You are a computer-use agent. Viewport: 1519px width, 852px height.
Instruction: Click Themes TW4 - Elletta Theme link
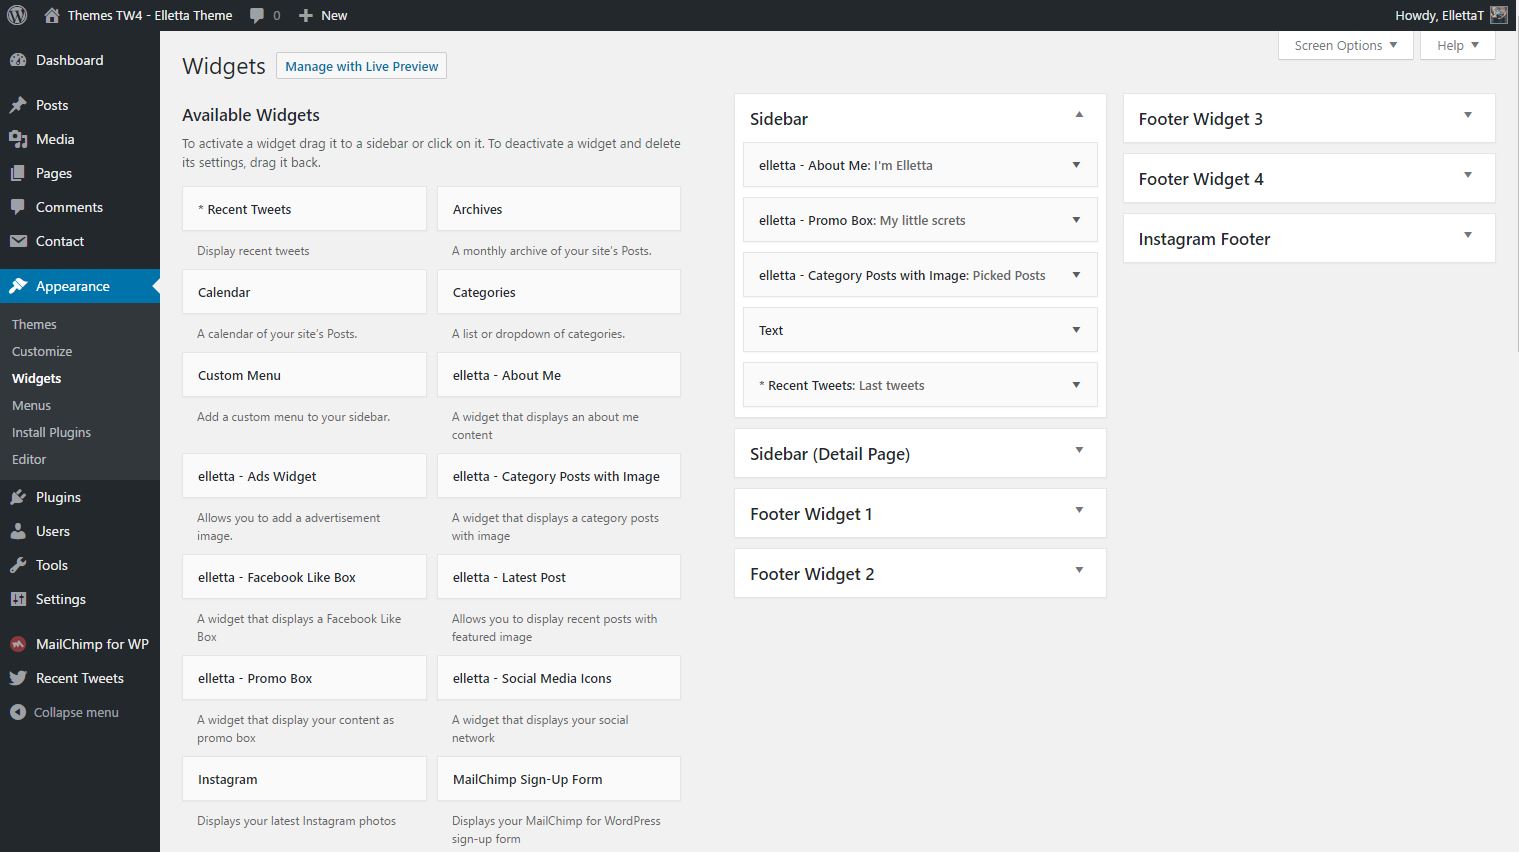pos(150,15)
